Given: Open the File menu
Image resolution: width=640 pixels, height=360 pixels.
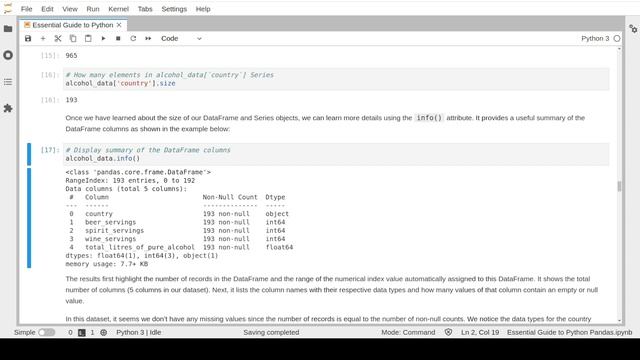Looking at the screenshot, I should pyautogui.click(x=27, y=9).
